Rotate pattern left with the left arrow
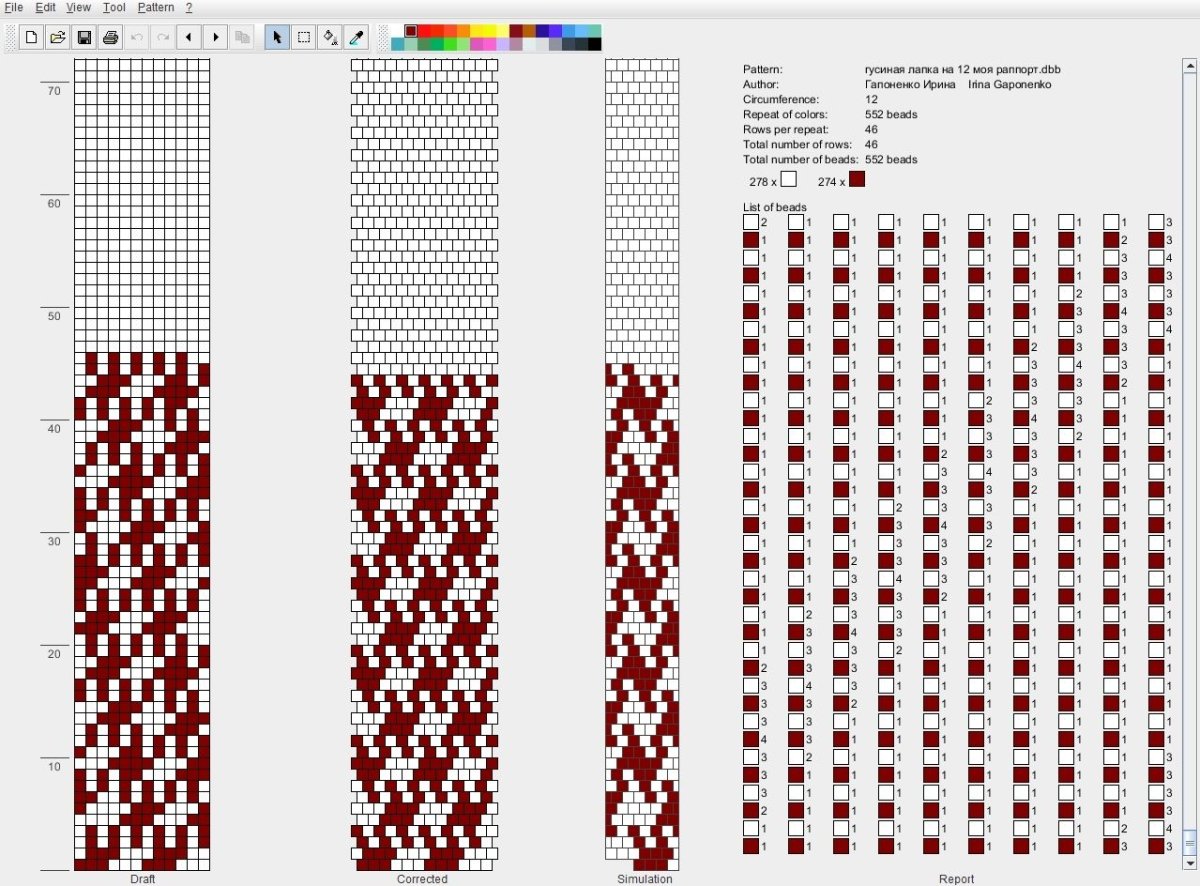Viewport: 1200px width, 886px height. pos(189,38)
